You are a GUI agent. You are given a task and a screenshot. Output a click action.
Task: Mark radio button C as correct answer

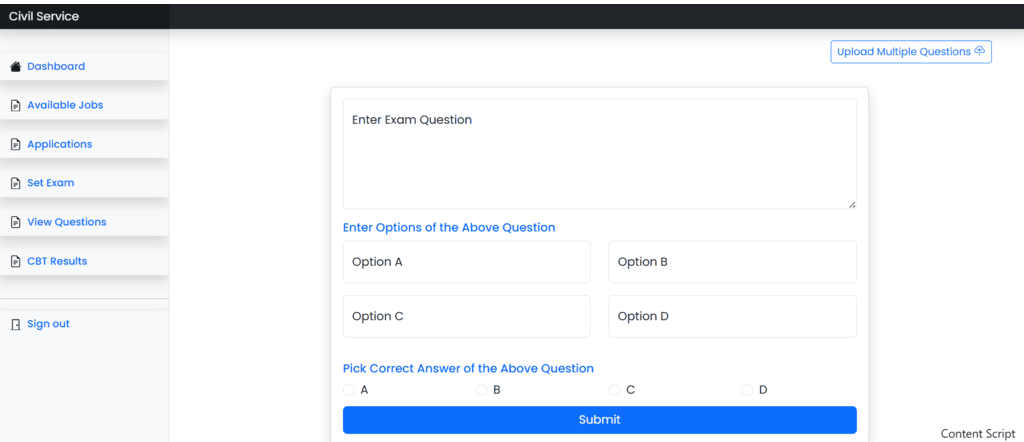coord(614,390)
